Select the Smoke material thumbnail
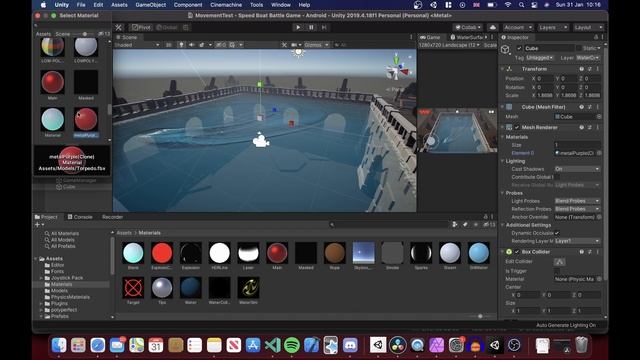Image resolution: width=640 pixels, height=360 pixels. tap(392, 253)
